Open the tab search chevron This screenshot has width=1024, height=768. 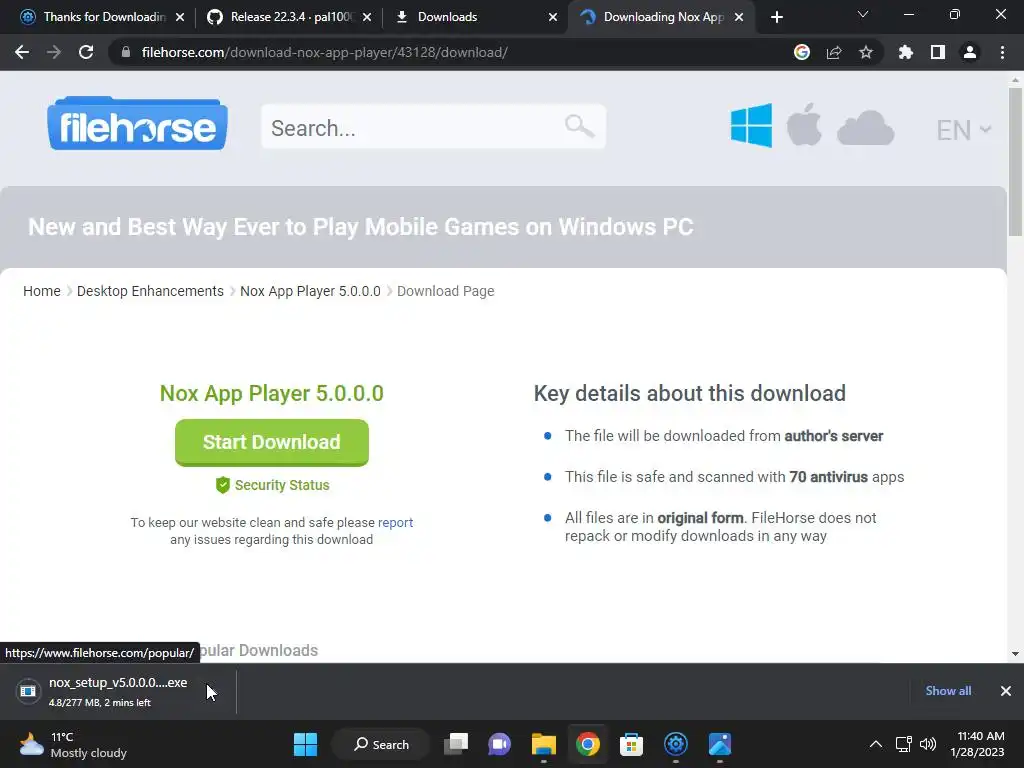click(x=863, y=14)
